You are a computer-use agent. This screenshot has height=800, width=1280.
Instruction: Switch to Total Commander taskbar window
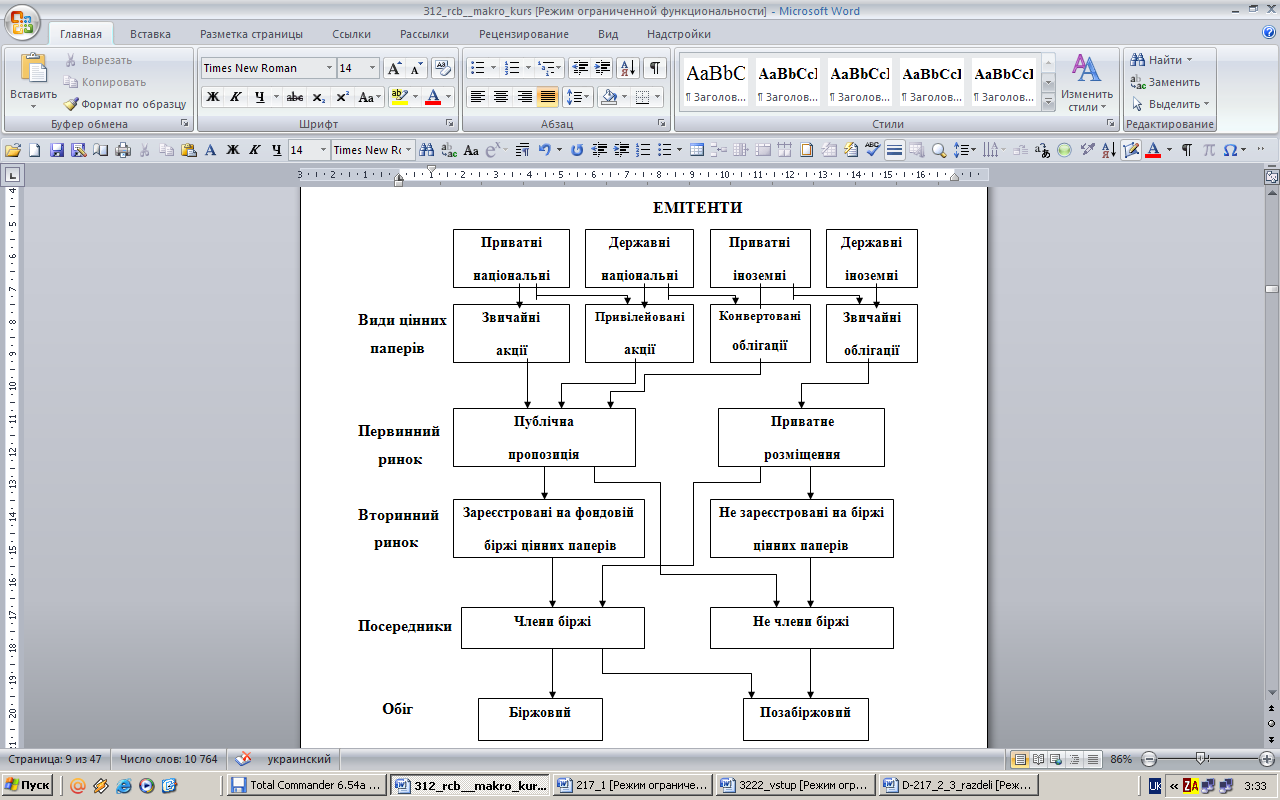coord(306,785)
